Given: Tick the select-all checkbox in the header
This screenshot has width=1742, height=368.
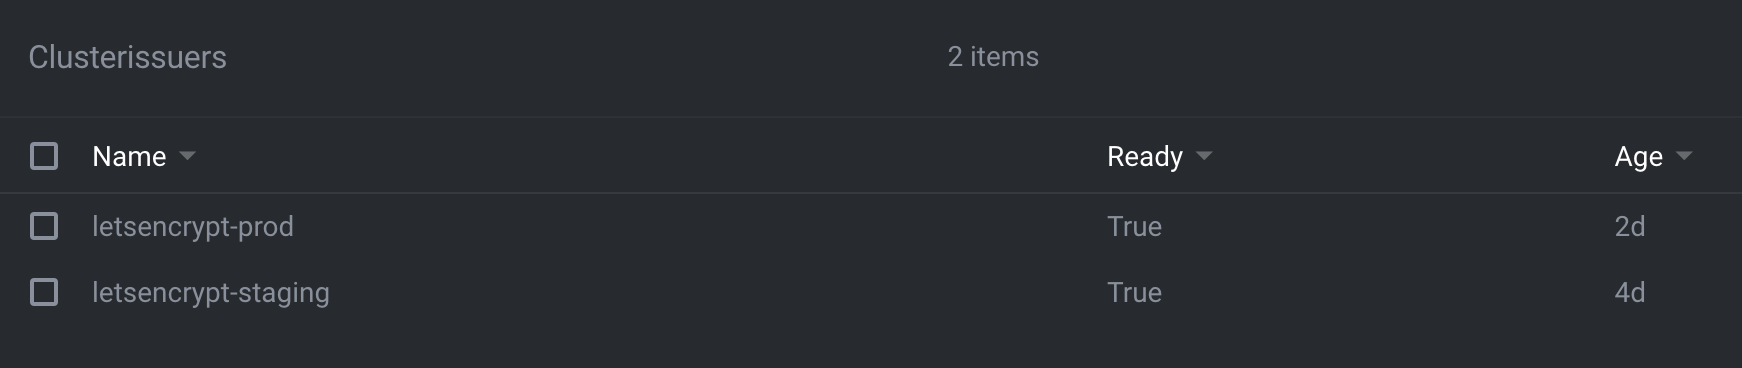Looking at the screenshot, I should (44, 156).
